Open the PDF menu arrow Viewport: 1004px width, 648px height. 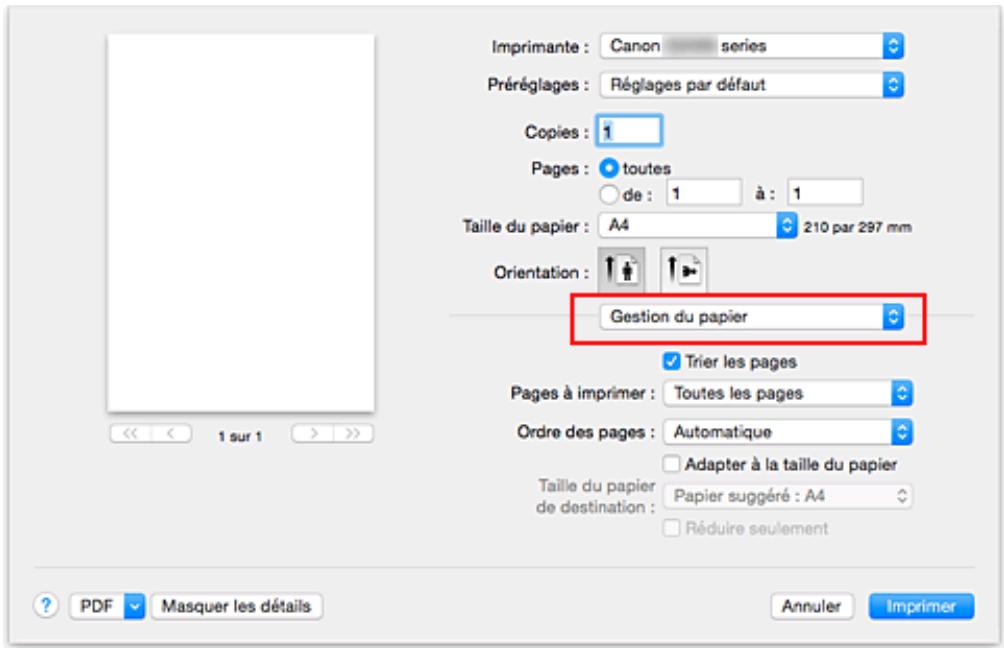click(x=134, y=606)
